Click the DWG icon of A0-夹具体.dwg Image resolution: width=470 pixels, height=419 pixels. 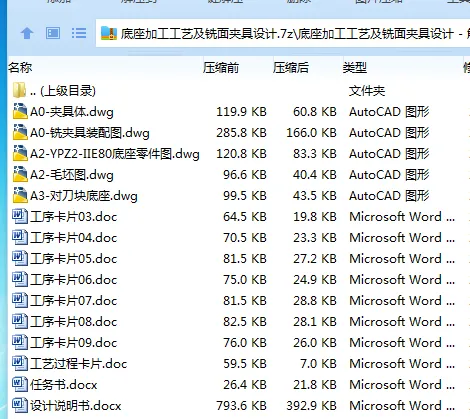coord(20,111)
